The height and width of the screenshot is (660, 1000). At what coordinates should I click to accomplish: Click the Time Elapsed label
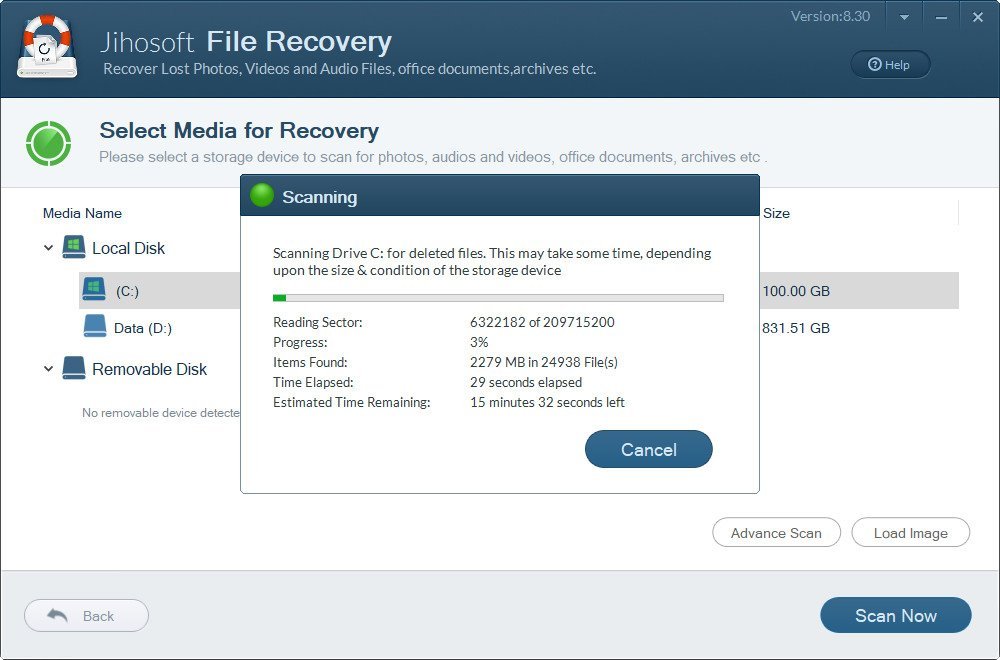click(x=313, y=383)
